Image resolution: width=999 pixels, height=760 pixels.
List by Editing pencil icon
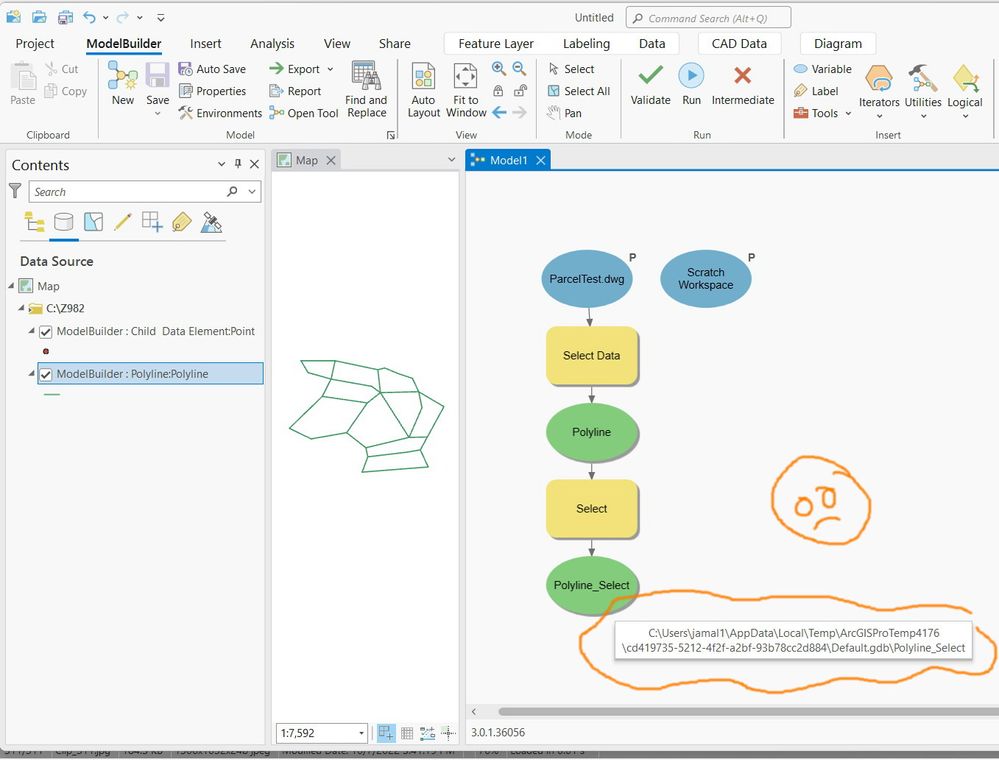click(x=122, y=222)
